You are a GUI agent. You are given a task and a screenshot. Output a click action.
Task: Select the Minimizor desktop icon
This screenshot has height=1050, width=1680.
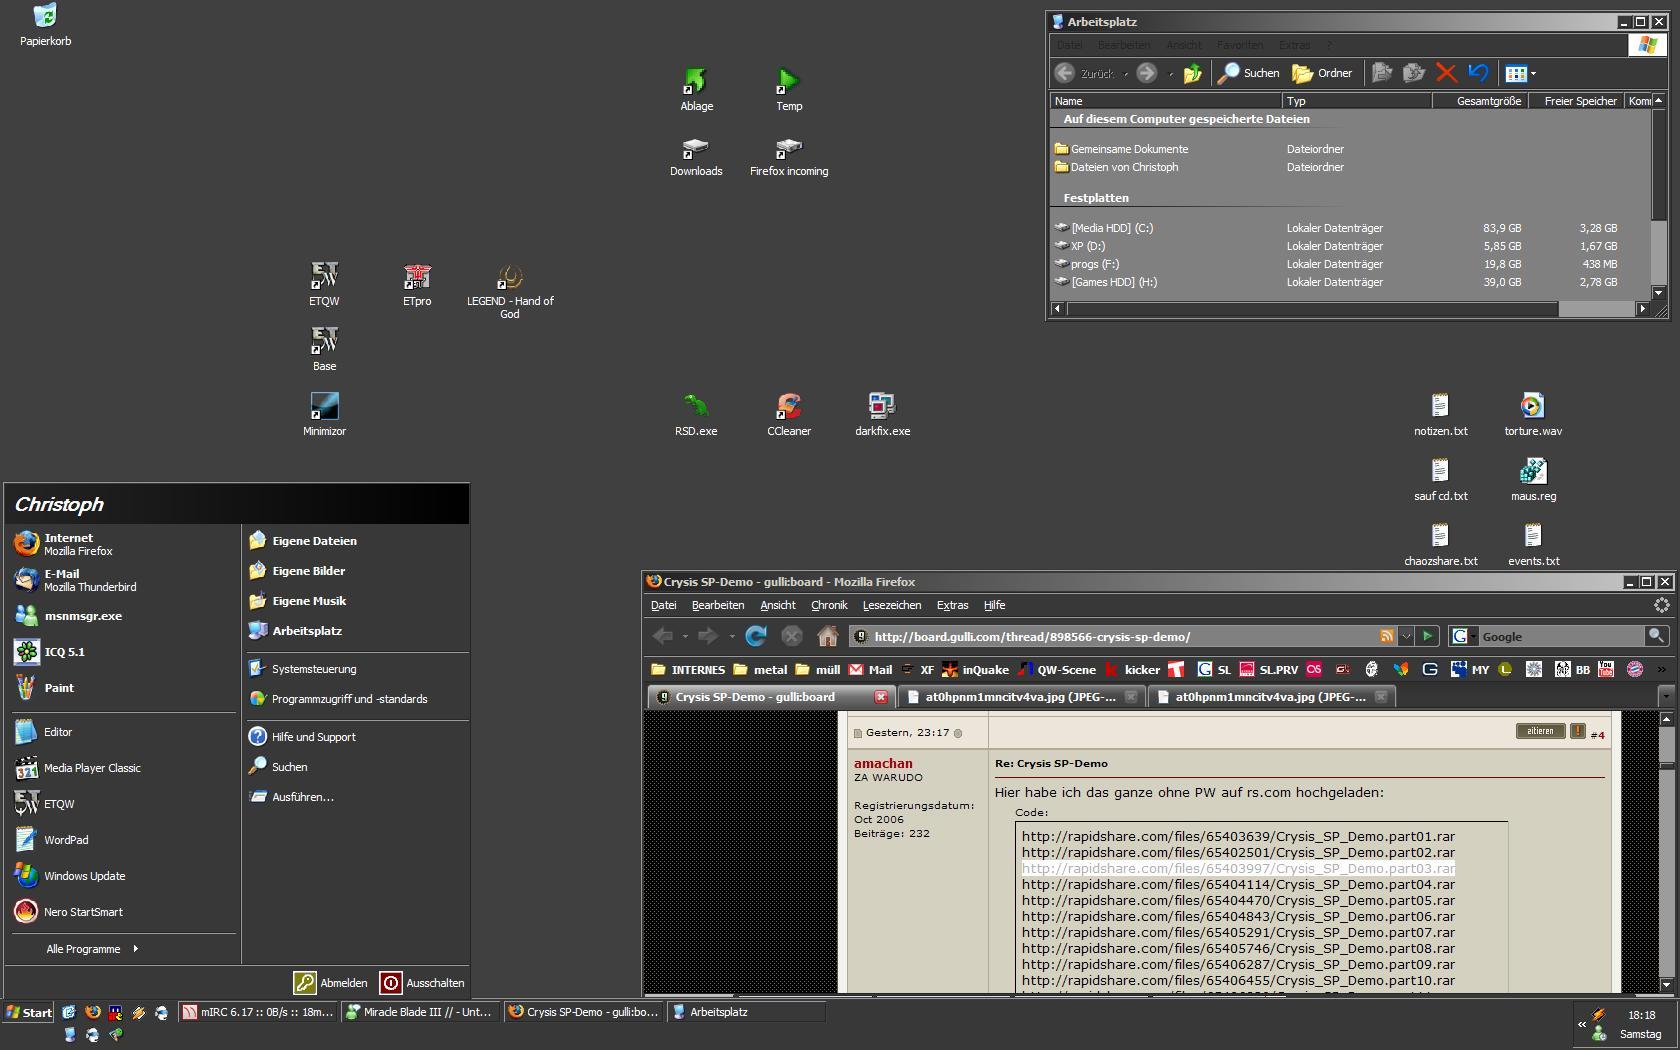[x=324, y=414]
